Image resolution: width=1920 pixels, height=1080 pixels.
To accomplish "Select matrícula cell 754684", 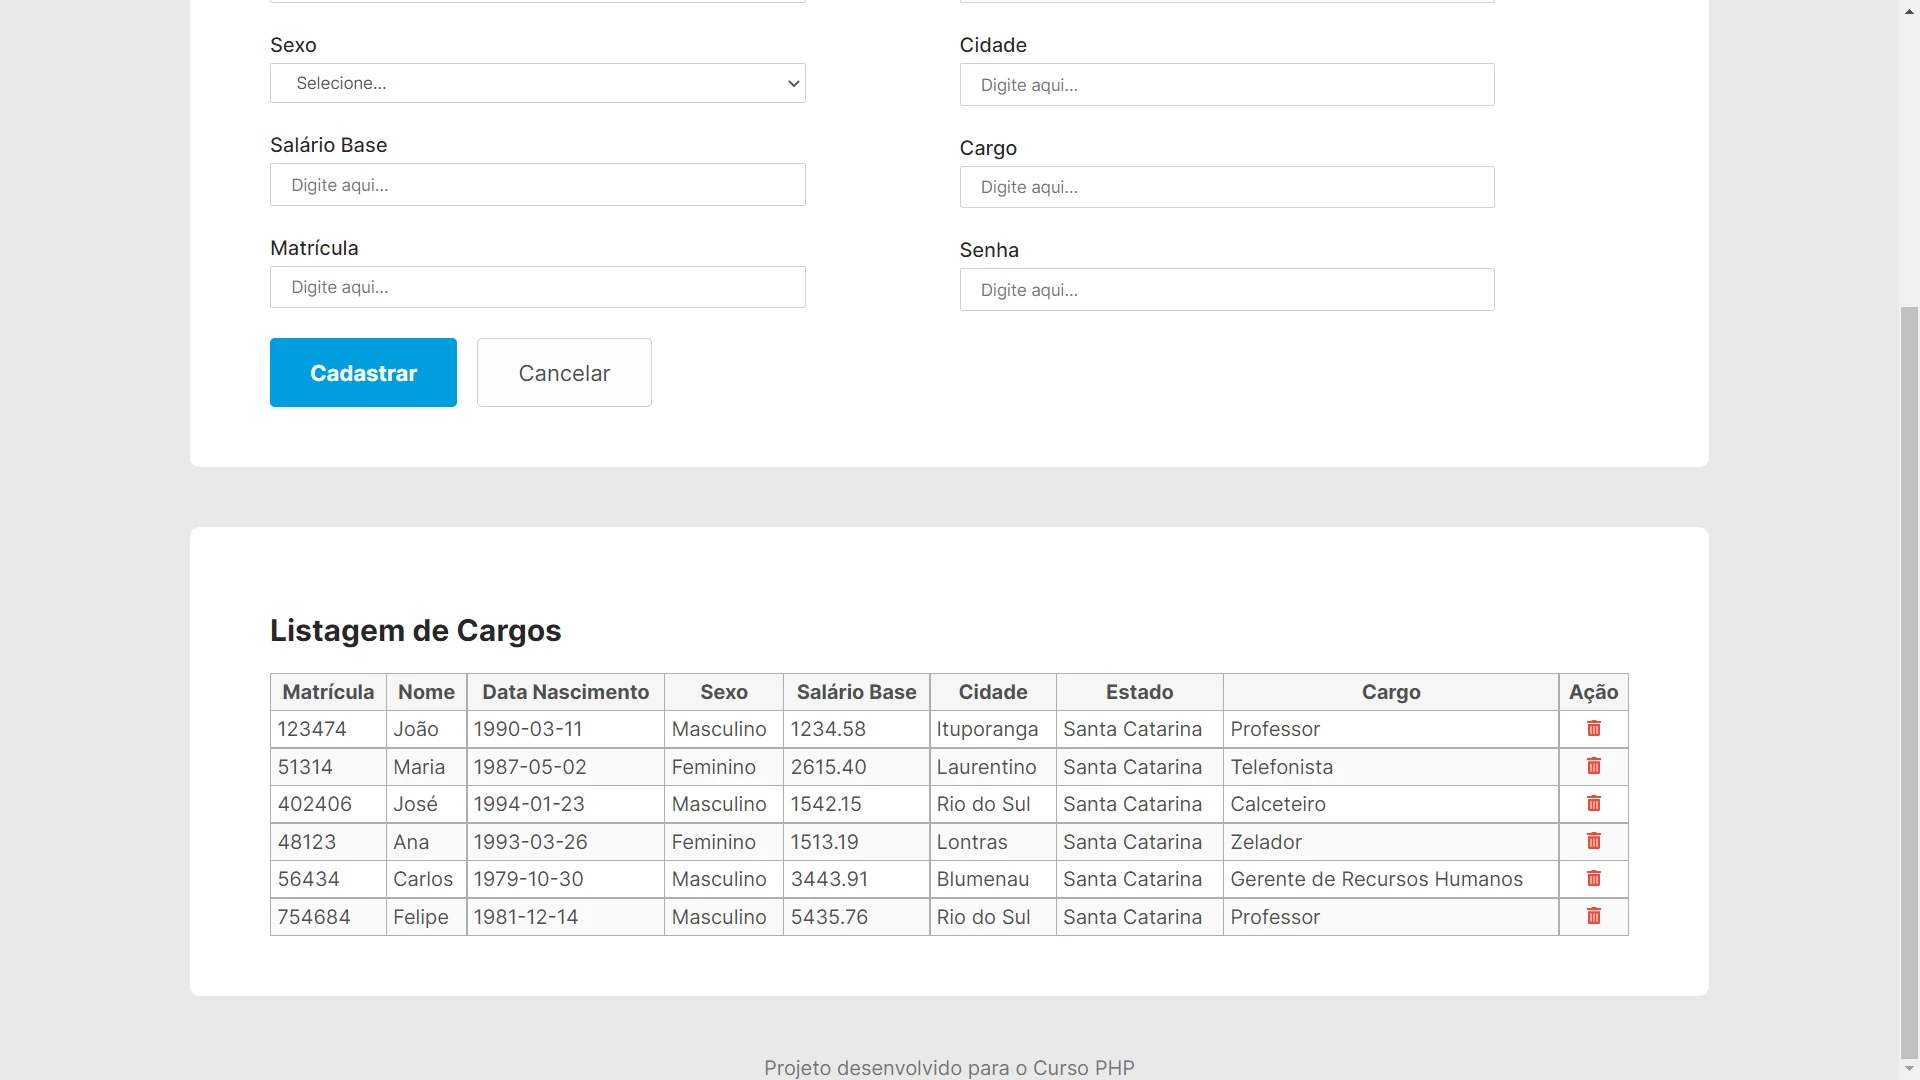I will [328, 917].
